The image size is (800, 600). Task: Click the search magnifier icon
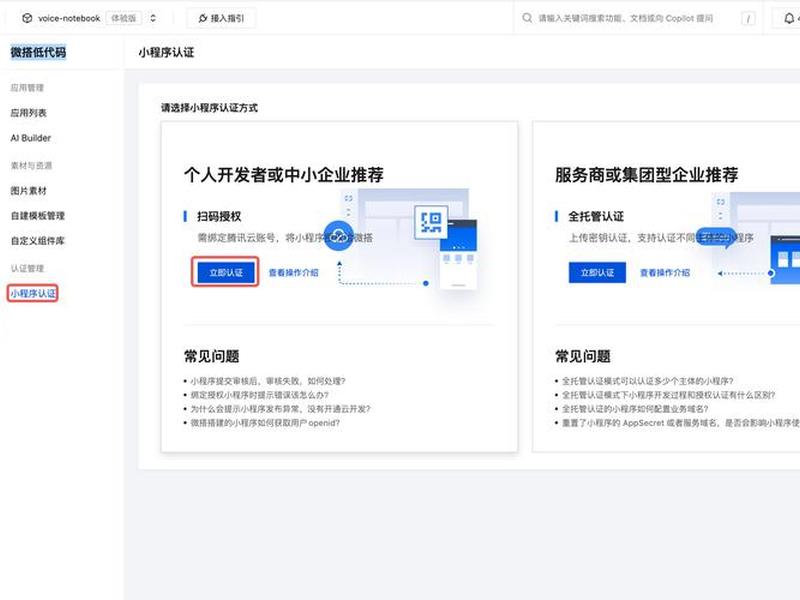(x=527, y=18)
